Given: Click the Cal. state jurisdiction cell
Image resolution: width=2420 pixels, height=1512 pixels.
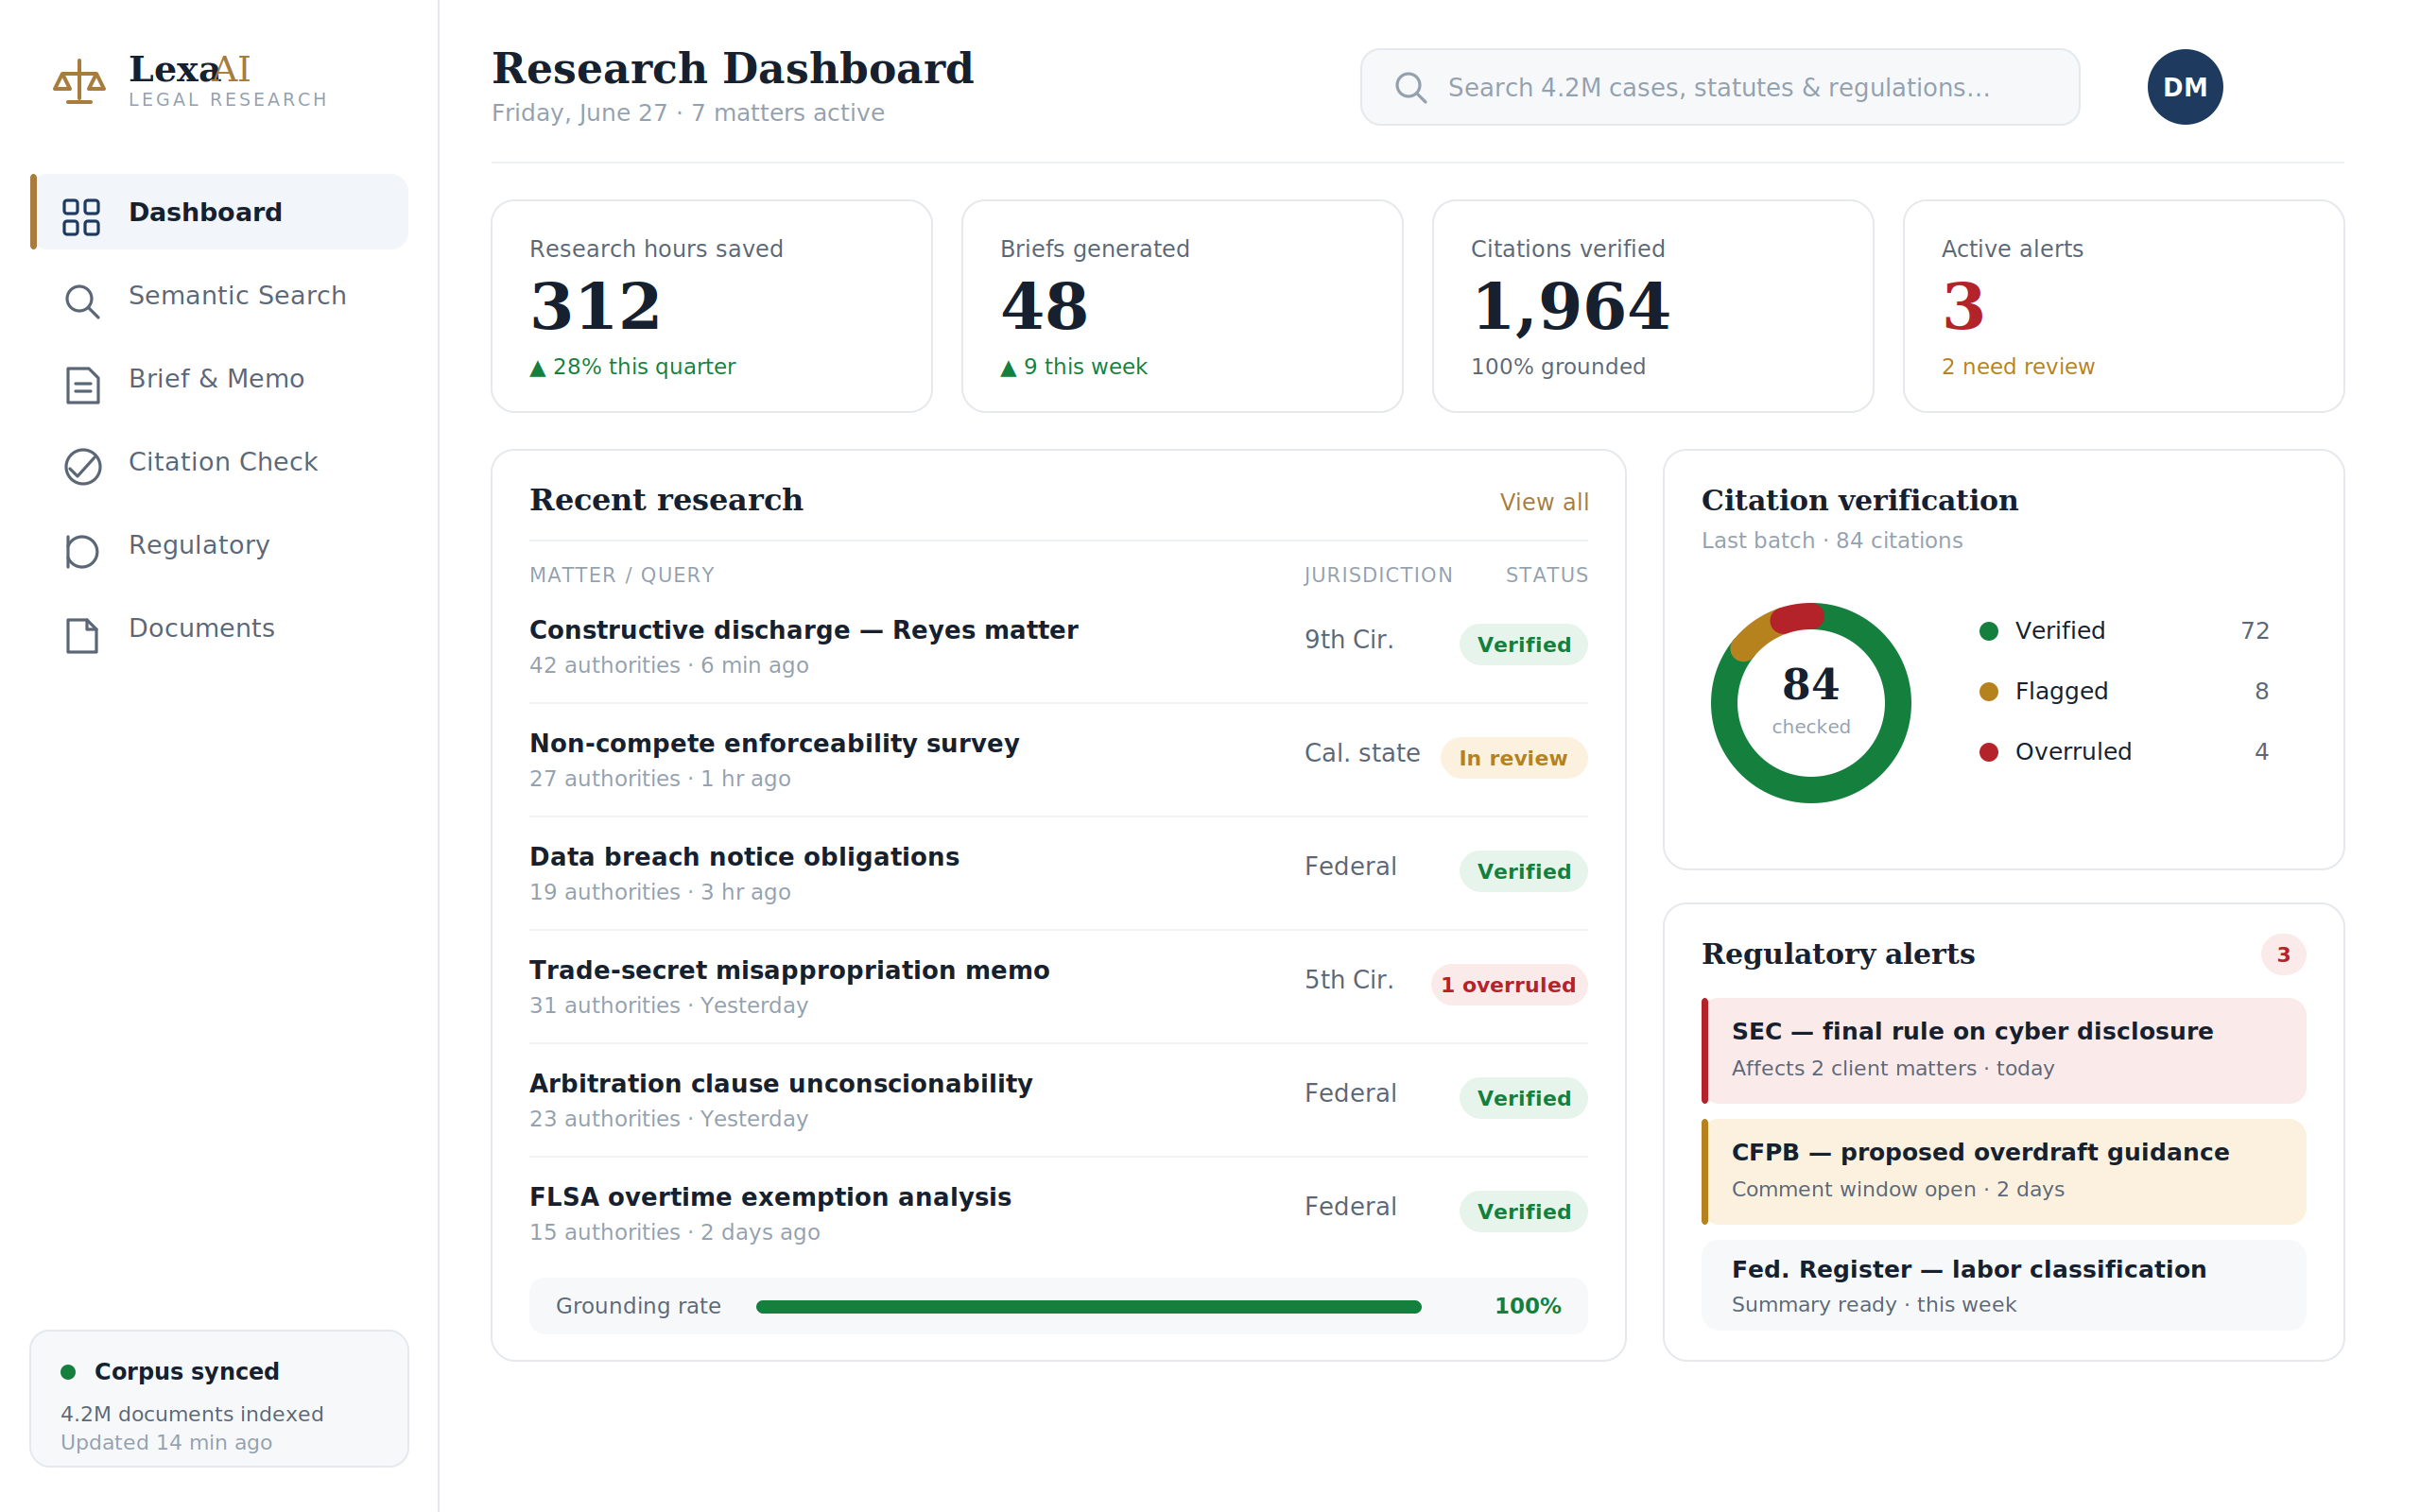Looking at the screenshot, I should [x=1361, y=753].
